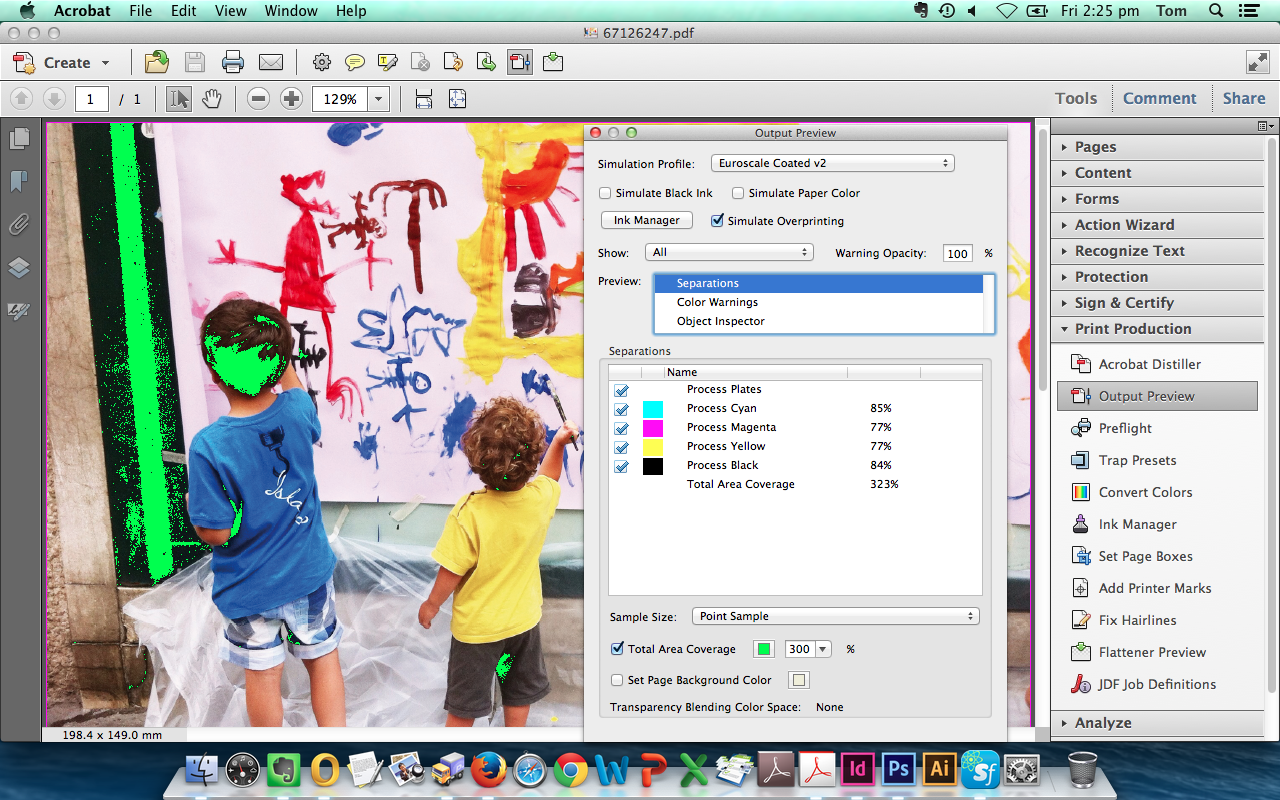Open the Simulation Profile dropdown

pyautogui.click(x=832, y=162)
